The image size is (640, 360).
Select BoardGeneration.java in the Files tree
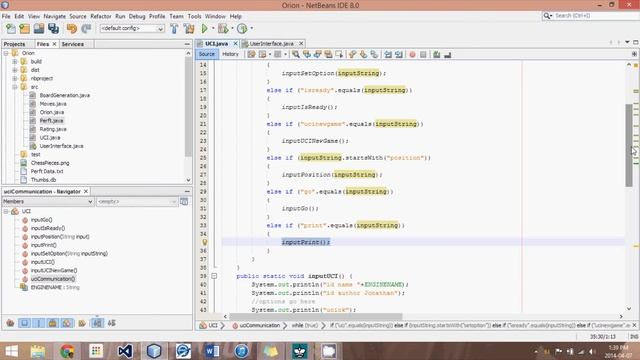click(65, 95)
